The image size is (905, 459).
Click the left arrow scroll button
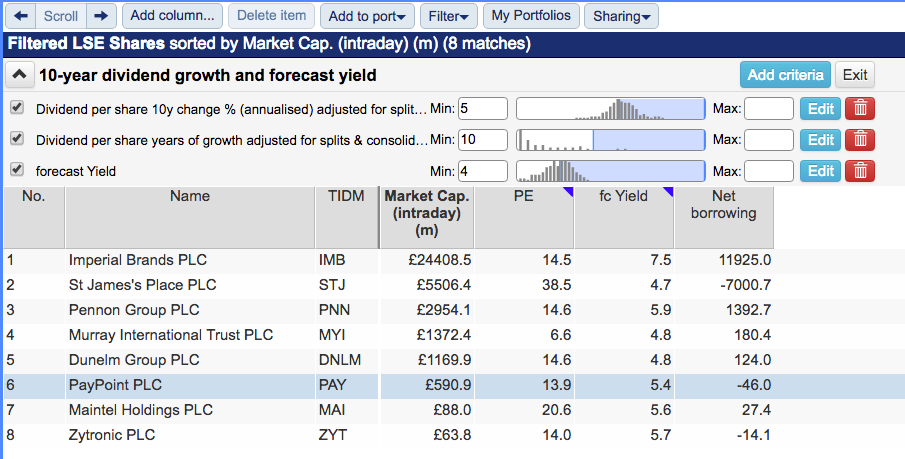click(x=21, y=16)
